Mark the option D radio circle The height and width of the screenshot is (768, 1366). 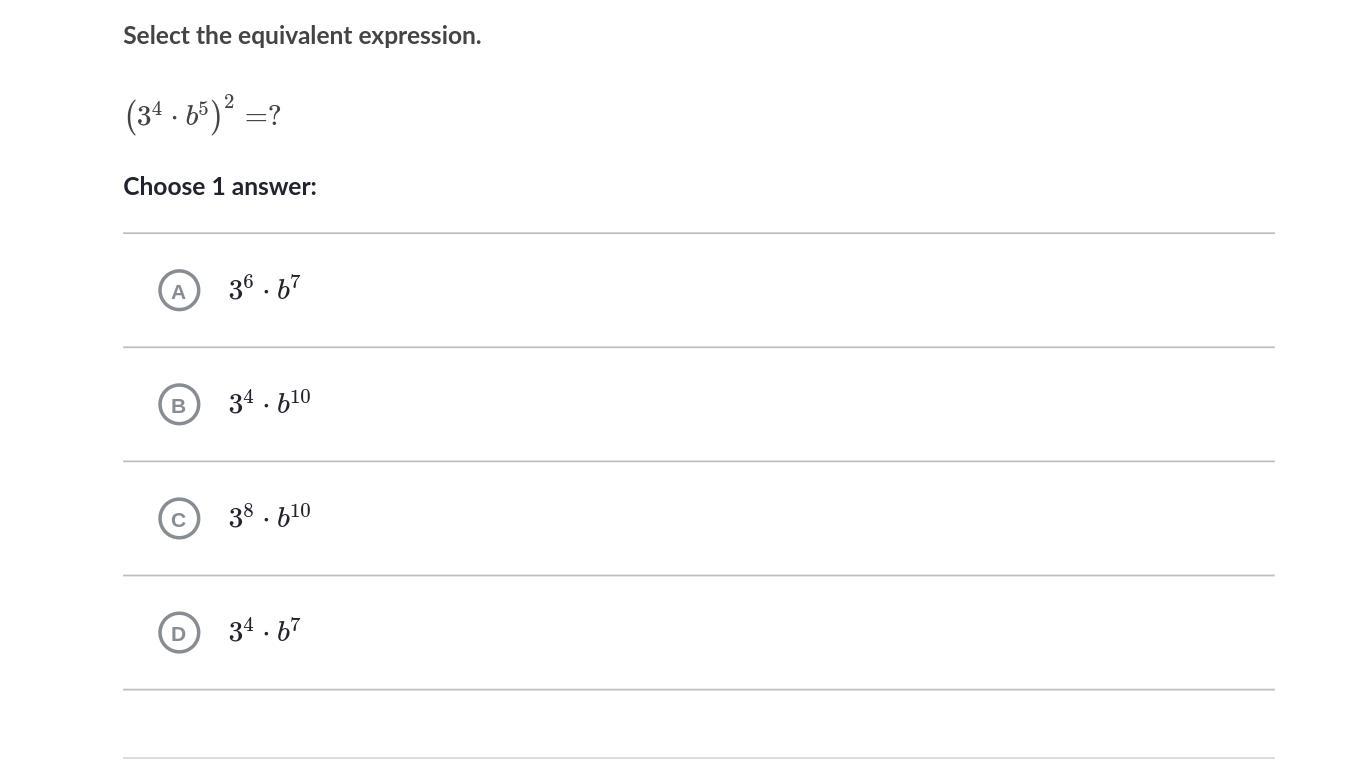click(179, 633)
